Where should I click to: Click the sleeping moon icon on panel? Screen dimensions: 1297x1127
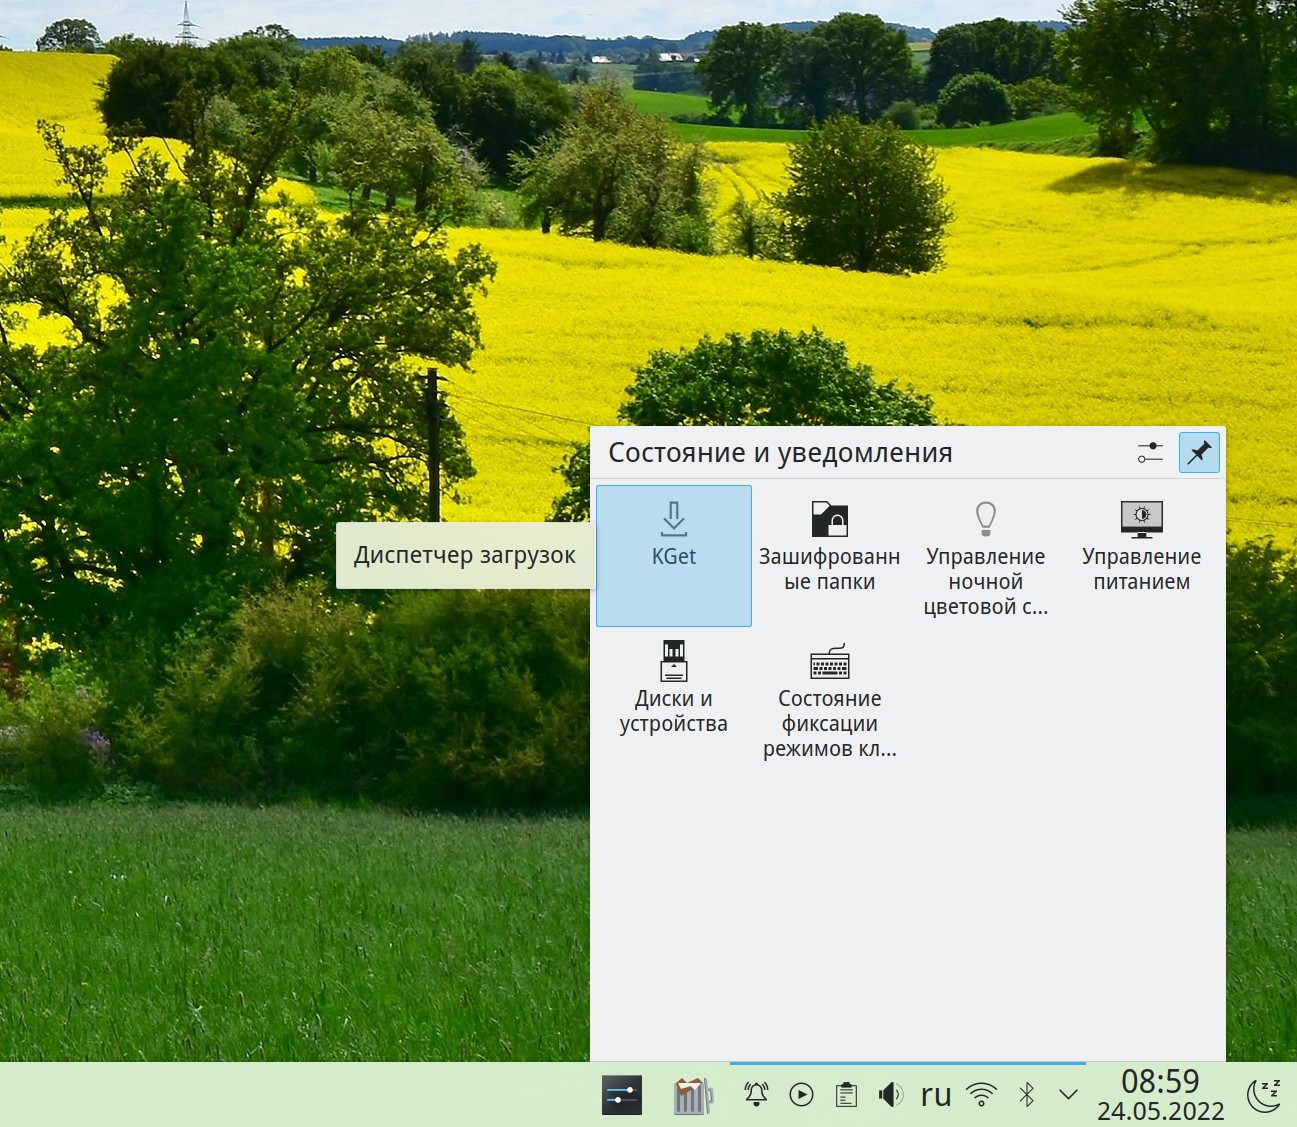tap(1265, 1095)
